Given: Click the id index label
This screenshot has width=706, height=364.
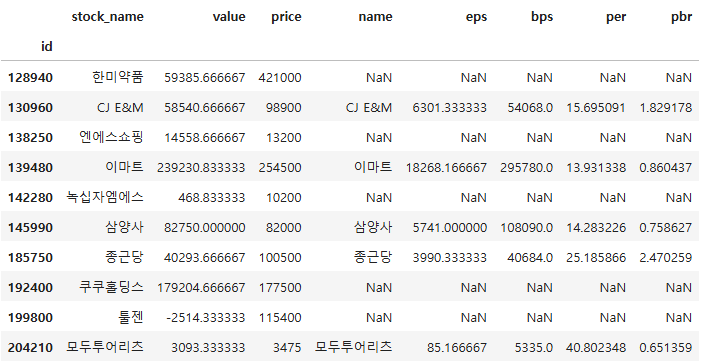Looking at the screenshot, I should pyautogui.click(x=46, y=46).
